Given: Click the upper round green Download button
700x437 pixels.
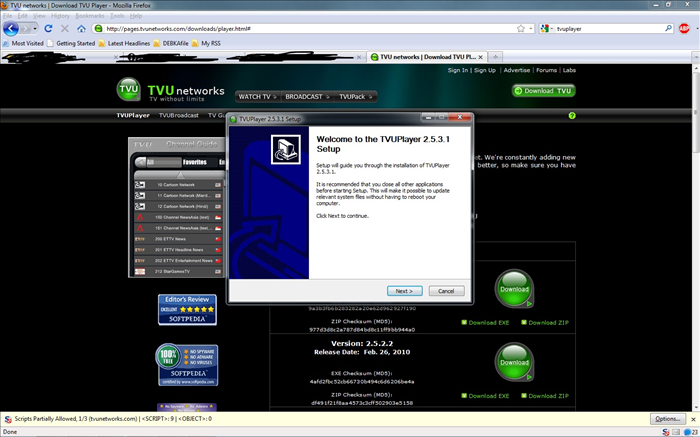Looking at the screenshot, I should pos(514,288).
